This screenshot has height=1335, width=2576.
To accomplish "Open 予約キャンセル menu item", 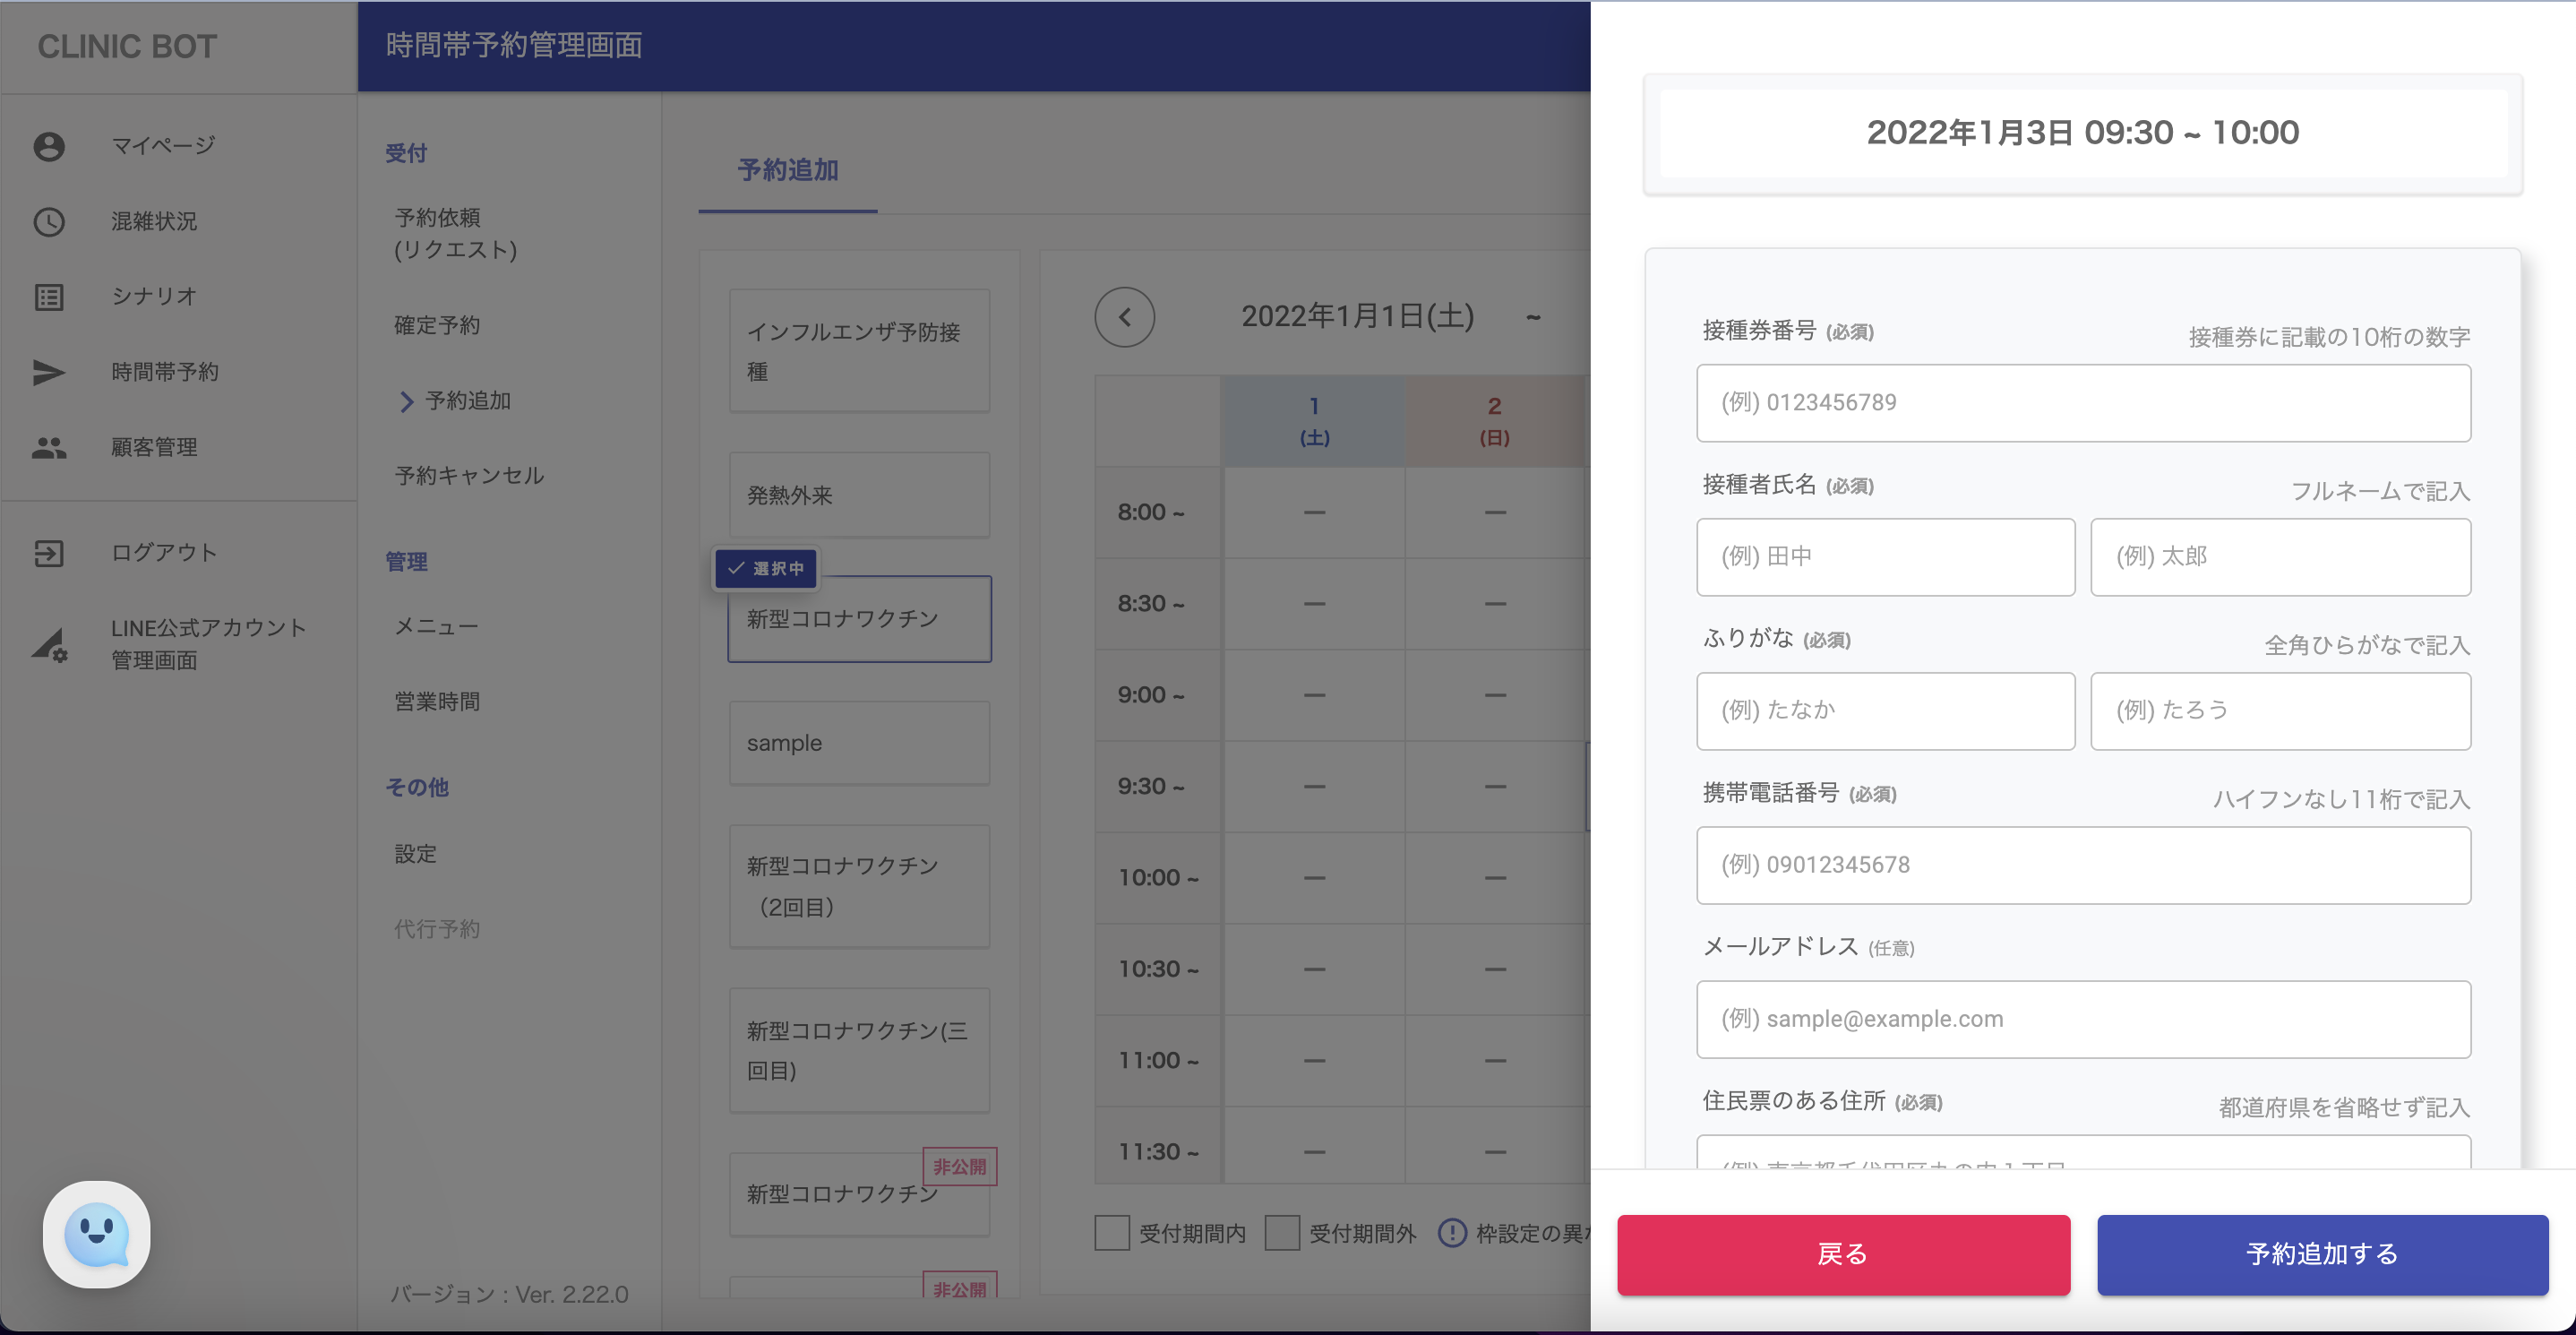I will [x=469, y=476].
